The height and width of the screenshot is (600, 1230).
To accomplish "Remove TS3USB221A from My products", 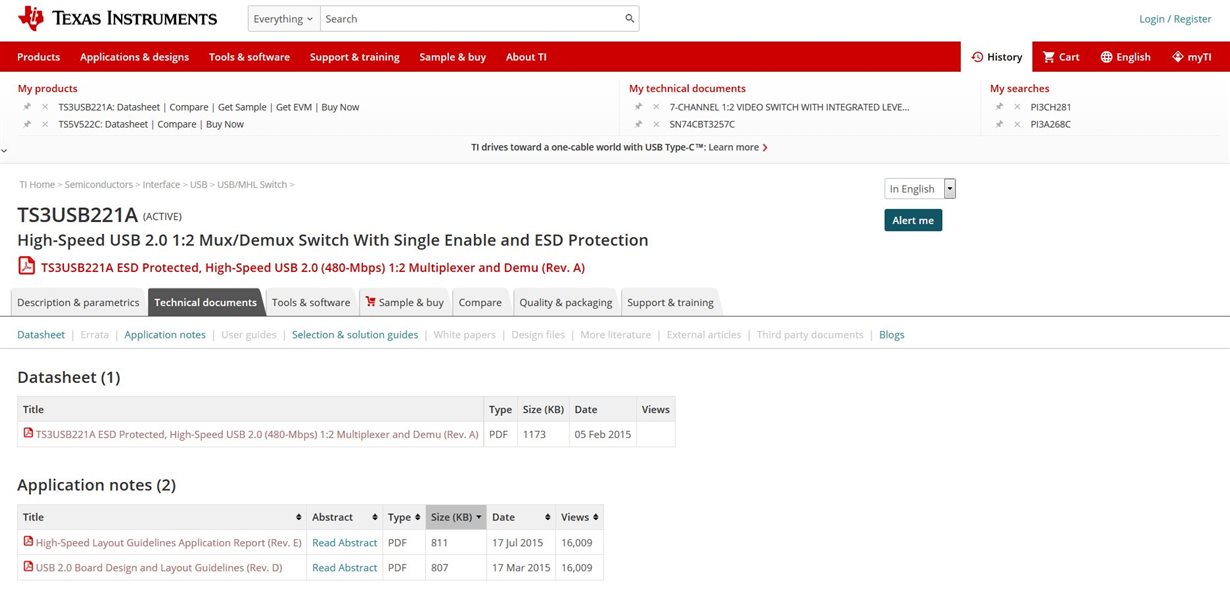I will click(44, 107).
